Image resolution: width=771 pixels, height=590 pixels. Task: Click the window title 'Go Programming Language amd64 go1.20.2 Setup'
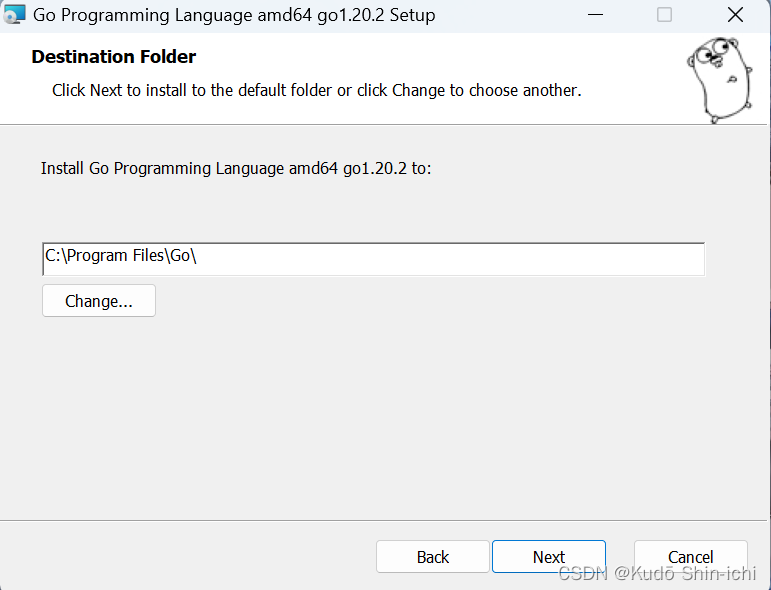234,15
